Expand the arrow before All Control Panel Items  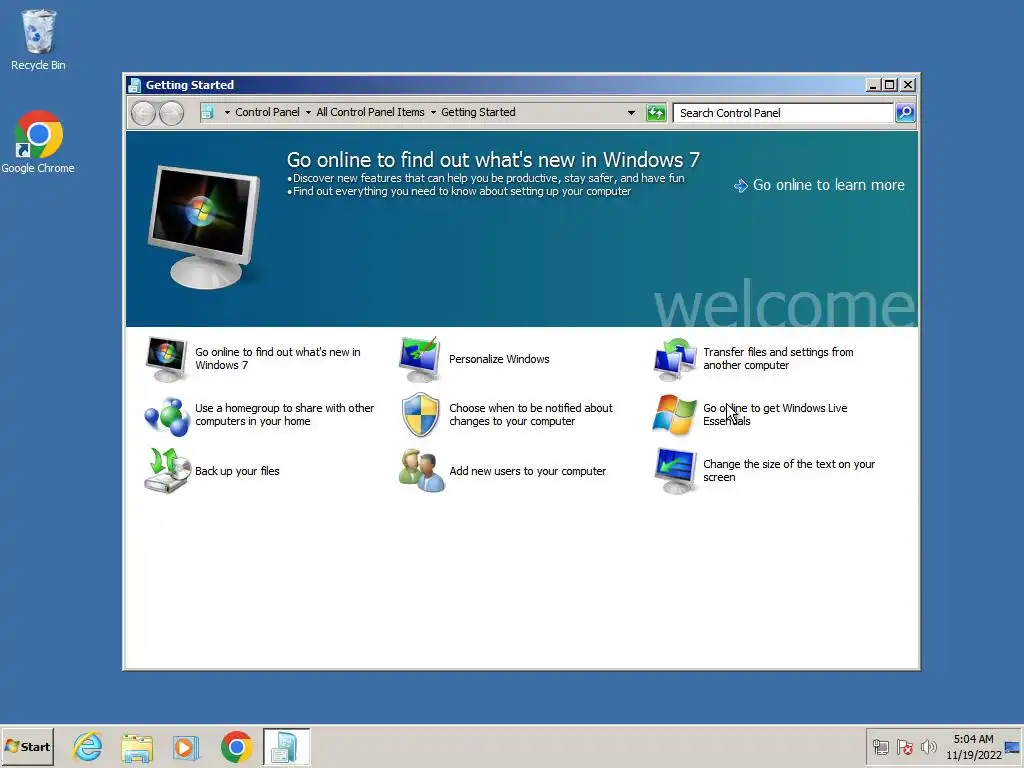[x=308, y=113]
